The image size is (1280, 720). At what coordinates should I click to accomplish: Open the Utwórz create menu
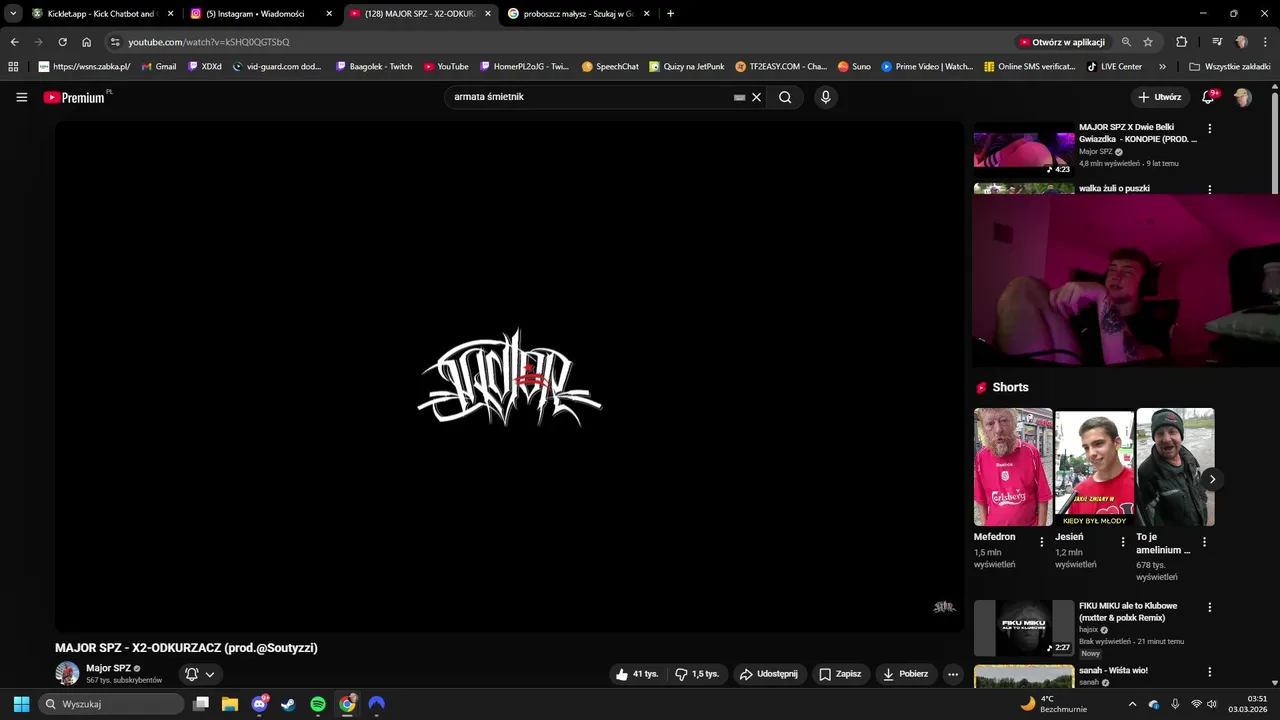pos(1160,97)
